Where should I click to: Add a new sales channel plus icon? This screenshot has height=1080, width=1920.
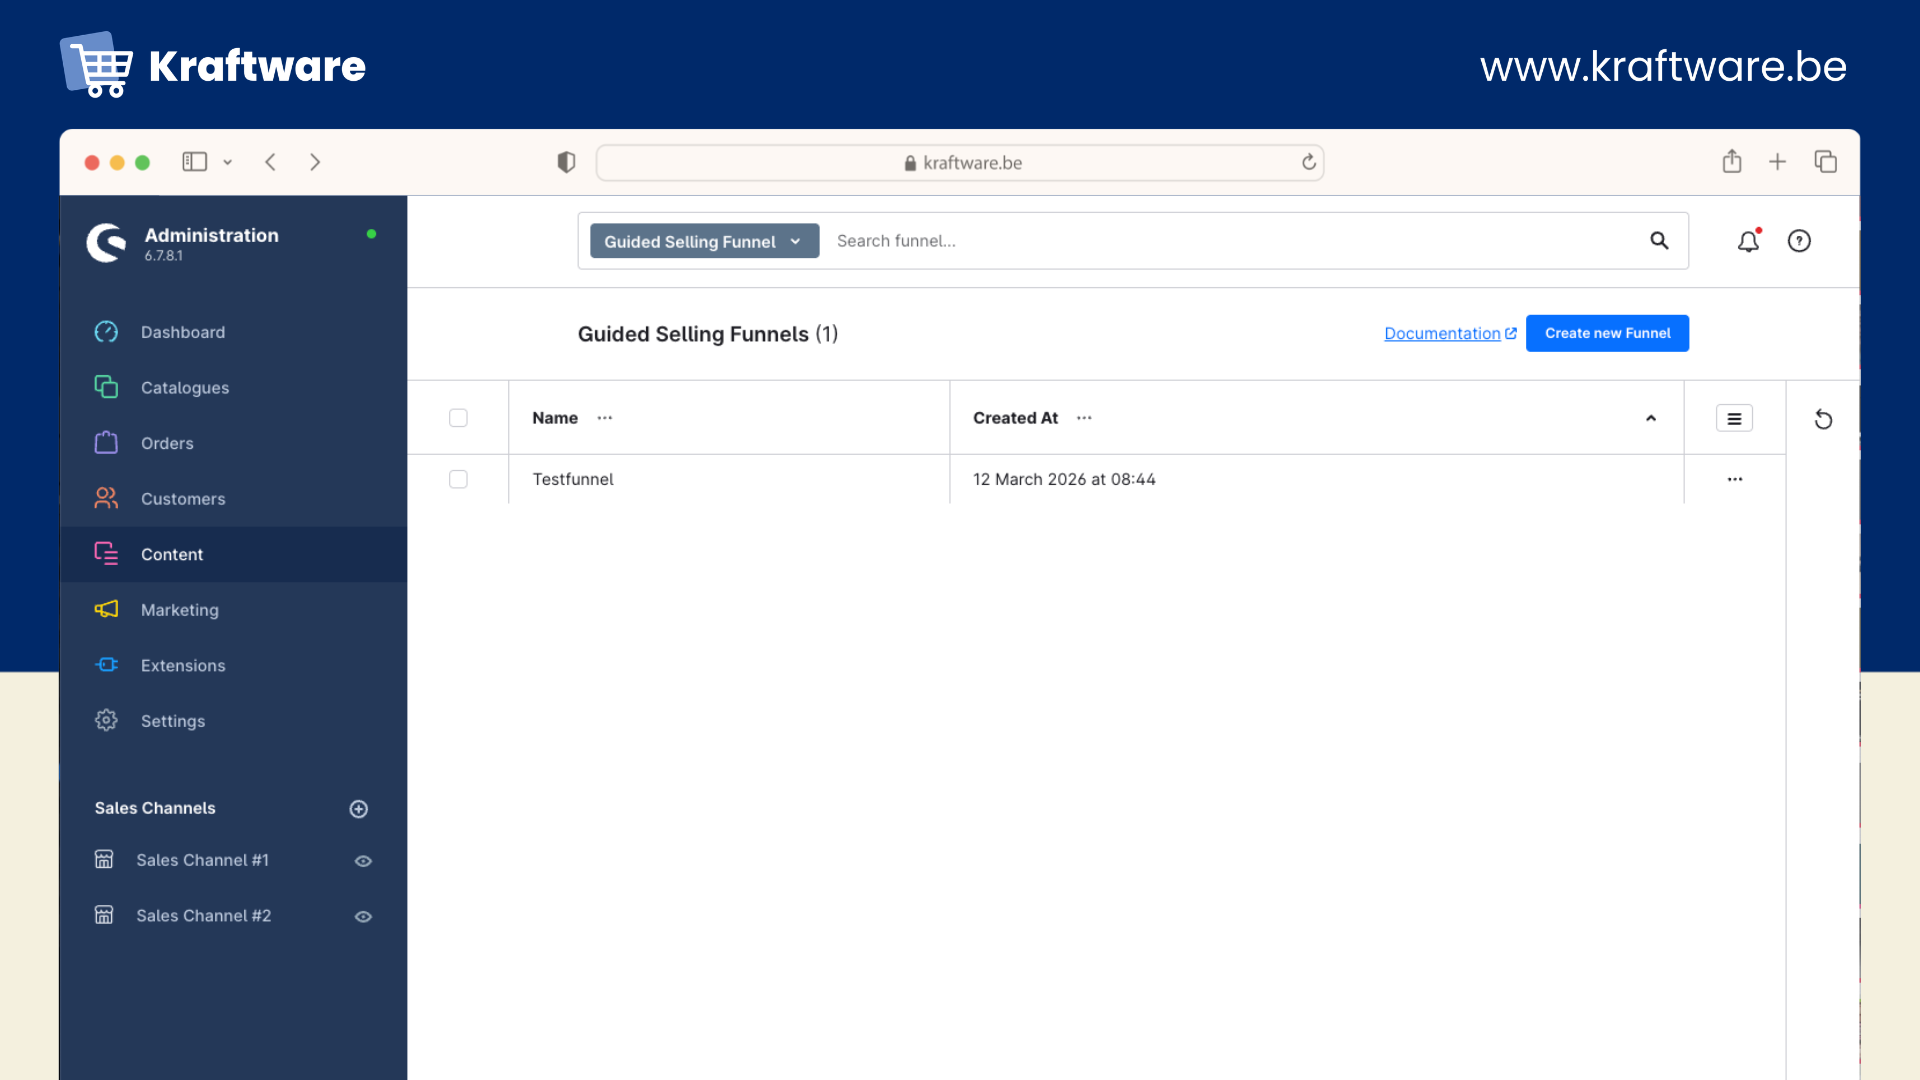359,809
